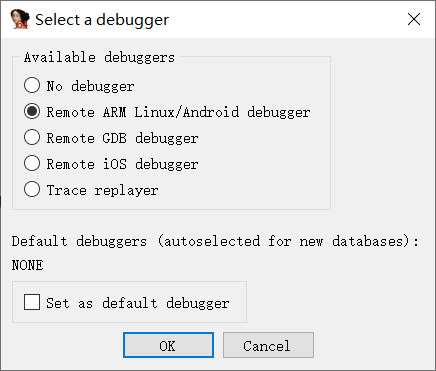Click the NONE default debugger value
The width and height of the screenshot is (436, 371).
pos(27,265)
